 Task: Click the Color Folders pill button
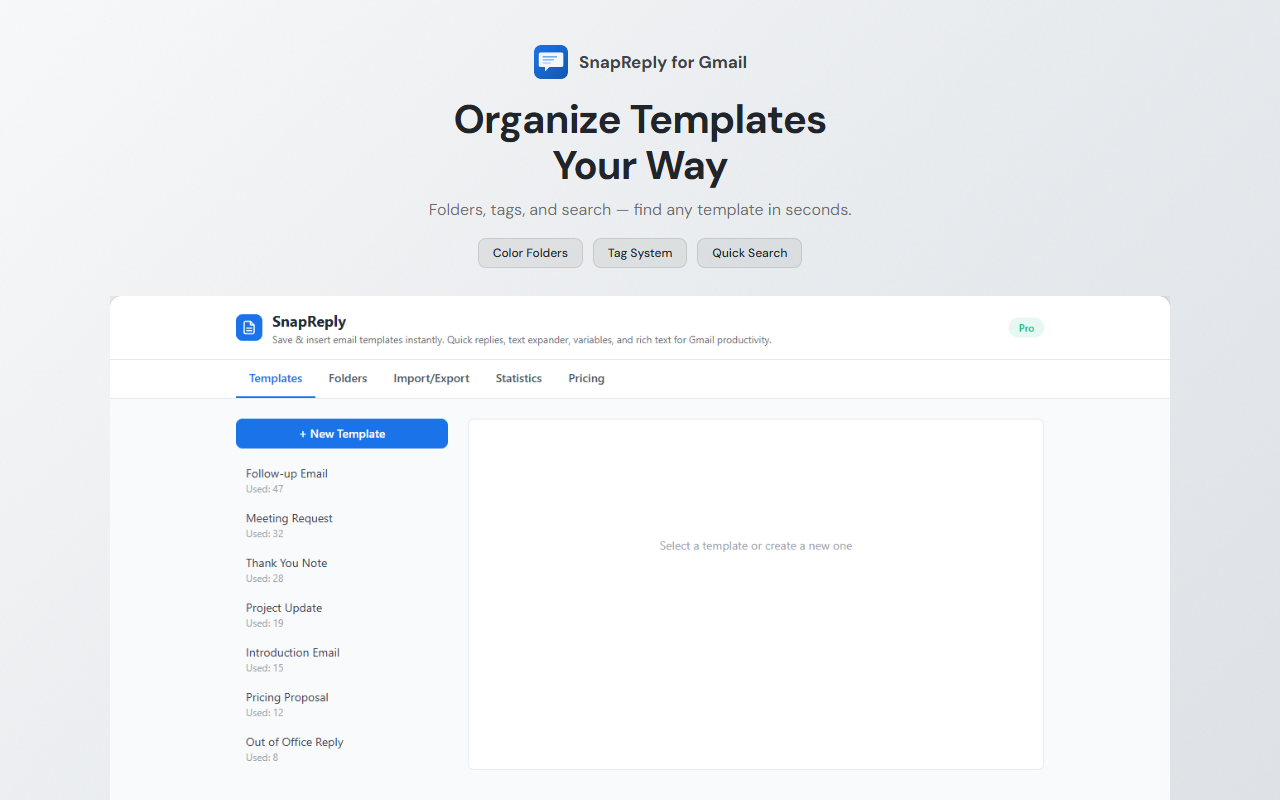click(530, 253)
